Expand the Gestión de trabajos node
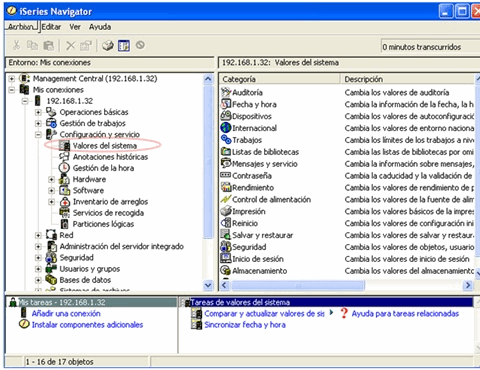The width and height of the screenshot is (480, 370). coord(38,123)
